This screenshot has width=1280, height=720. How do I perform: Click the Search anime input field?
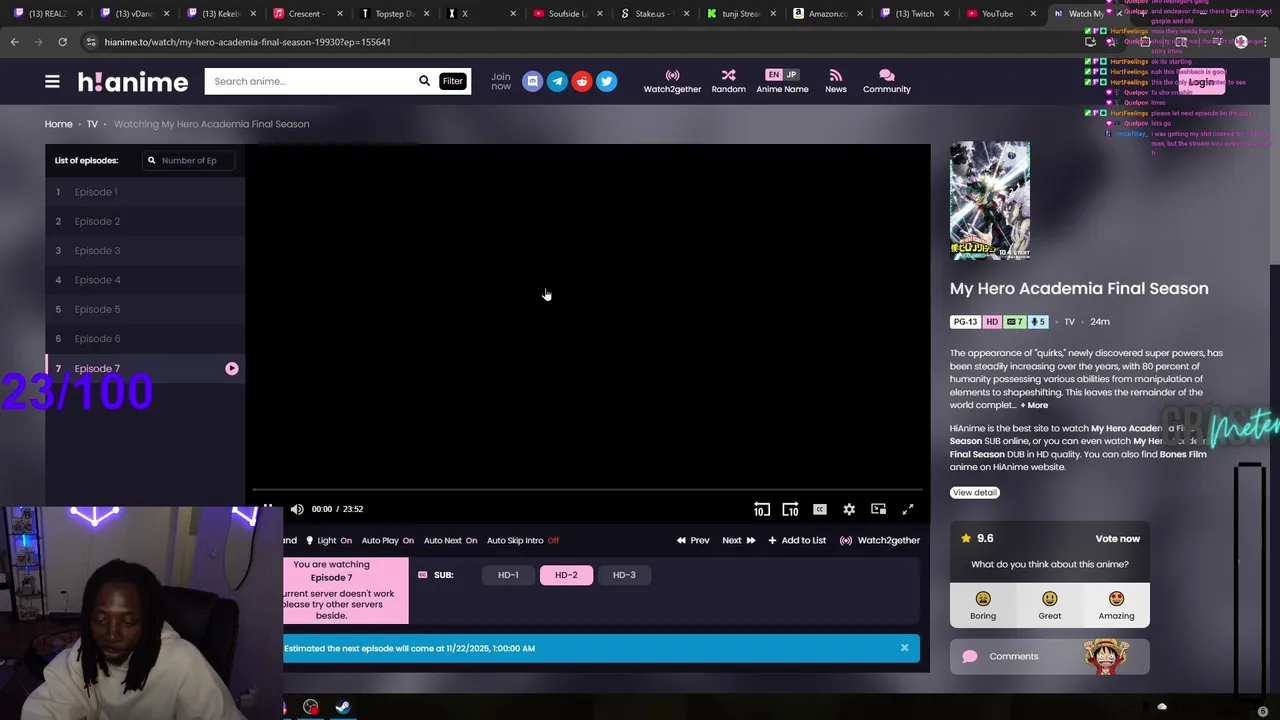point(310,81)
